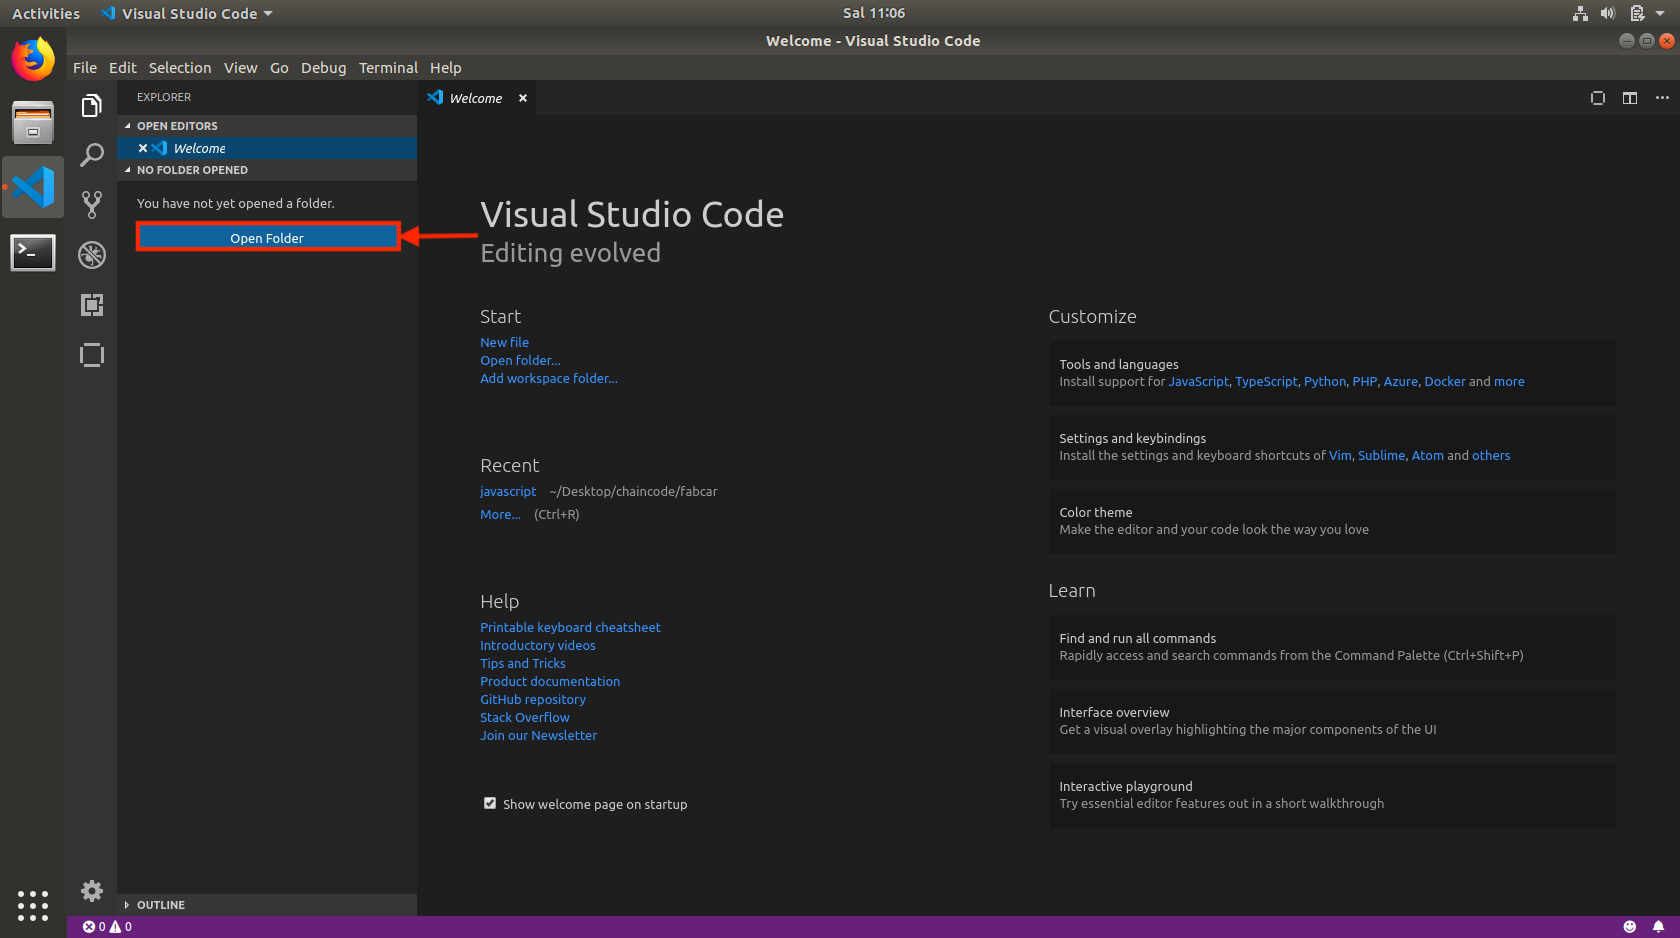Click the bottom square activity bar icon
The width and height of the screenshot is (1680, 938).
click(x=92, y=355)
